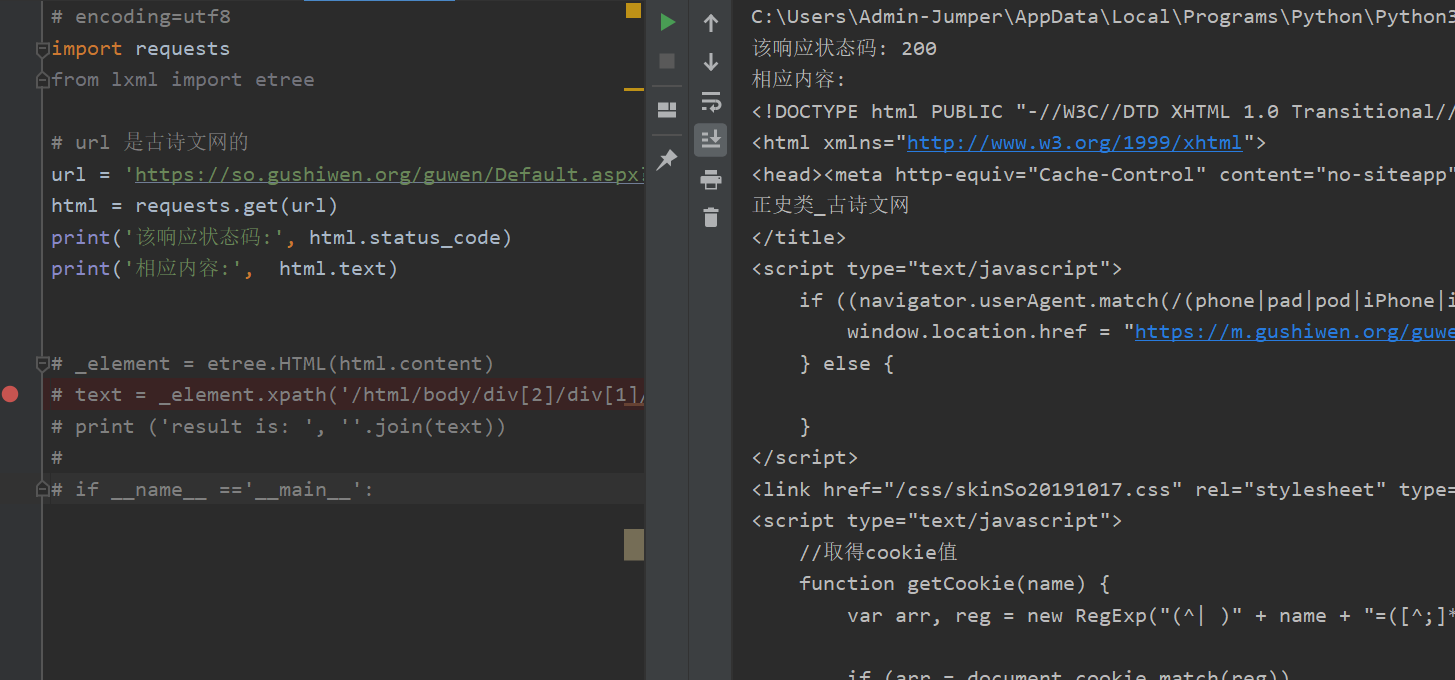
Task: Click the '# url 是古诗文网的' comment
Action: click(150, 142)
